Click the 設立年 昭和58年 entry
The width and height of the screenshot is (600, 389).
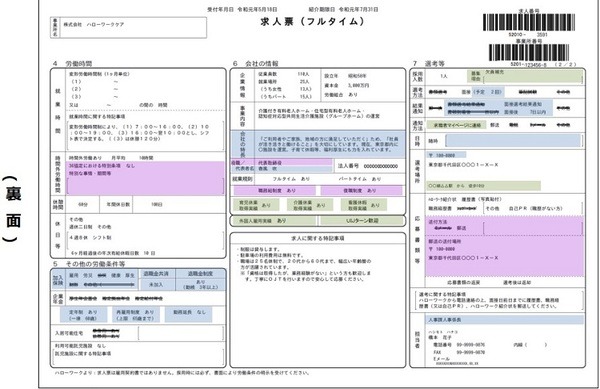[346, 76]
